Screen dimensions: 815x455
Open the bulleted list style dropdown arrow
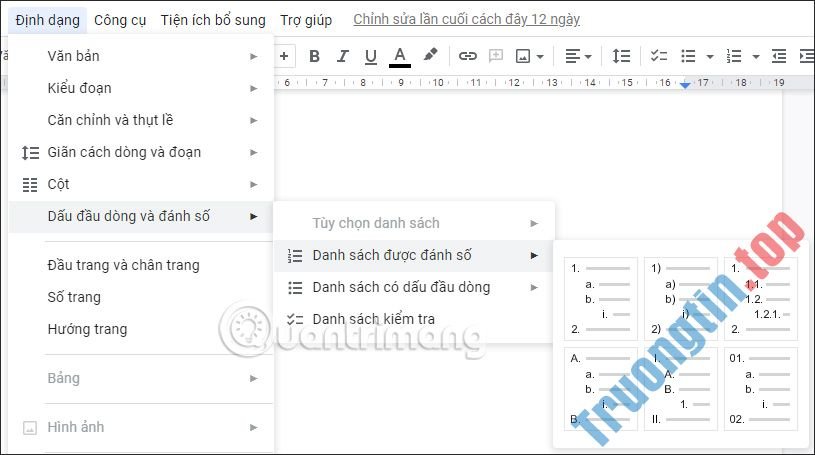click(x=709, y=57)
